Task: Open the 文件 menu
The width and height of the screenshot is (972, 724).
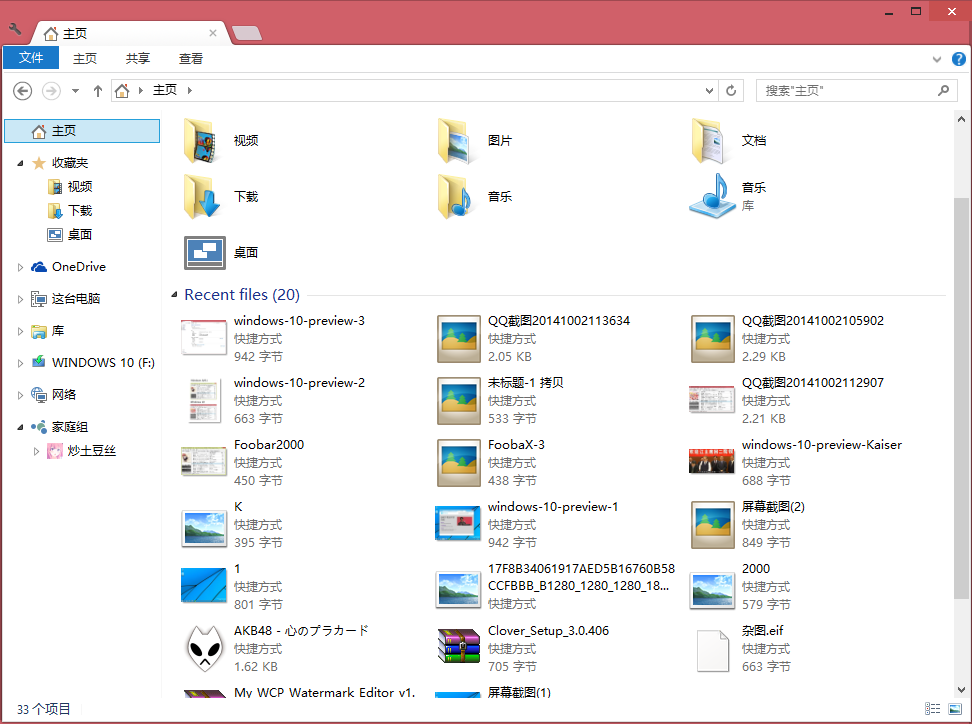Action: tap(31, 59)
